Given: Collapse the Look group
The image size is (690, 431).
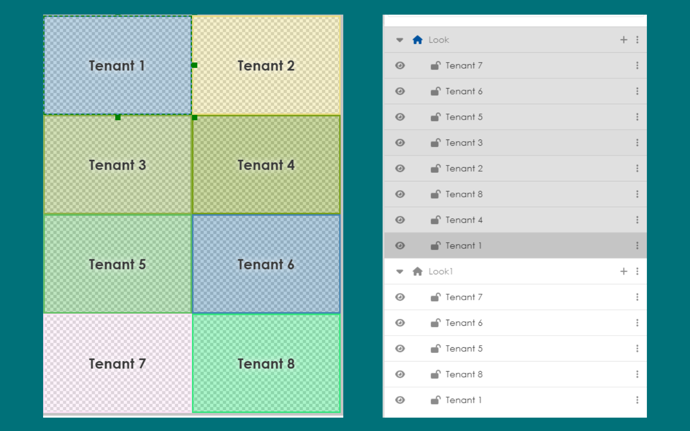Looking at the screenshot, I should point(400,40).
